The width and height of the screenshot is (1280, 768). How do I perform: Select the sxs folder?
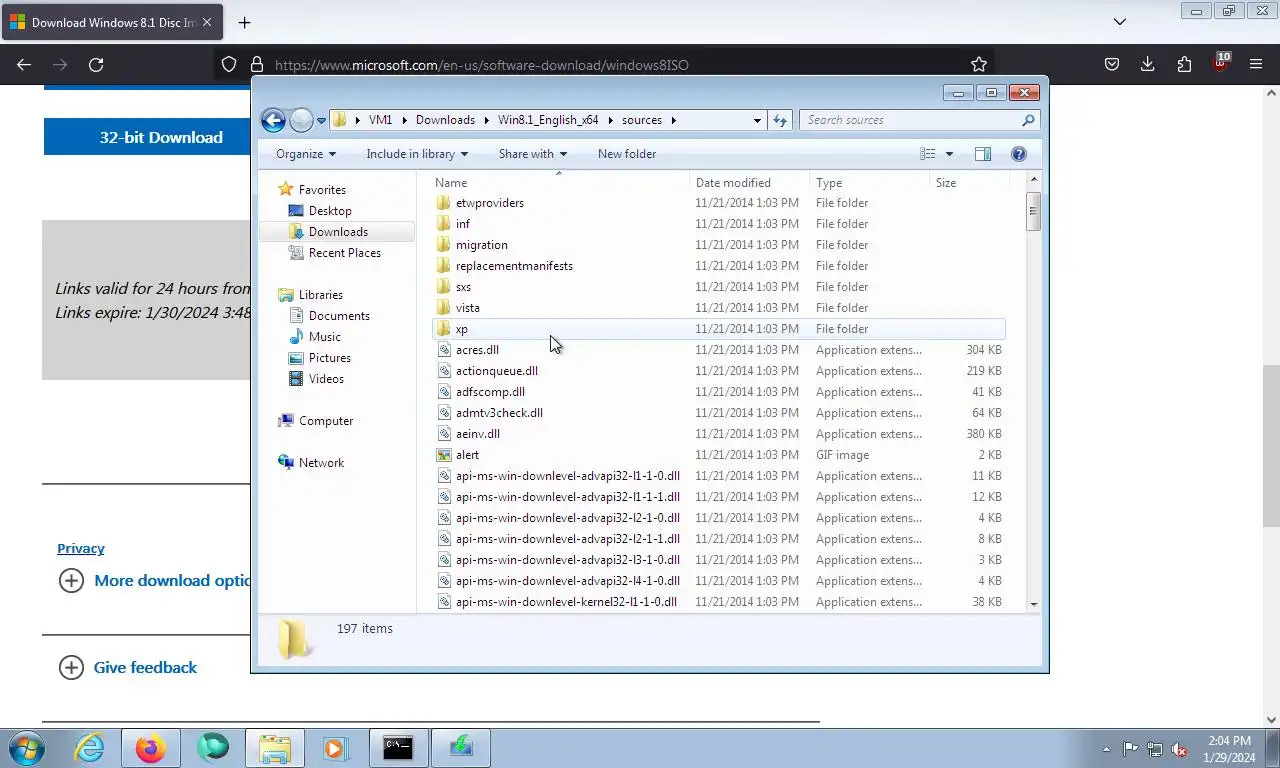pyautogui.click(x=463, y=287)
